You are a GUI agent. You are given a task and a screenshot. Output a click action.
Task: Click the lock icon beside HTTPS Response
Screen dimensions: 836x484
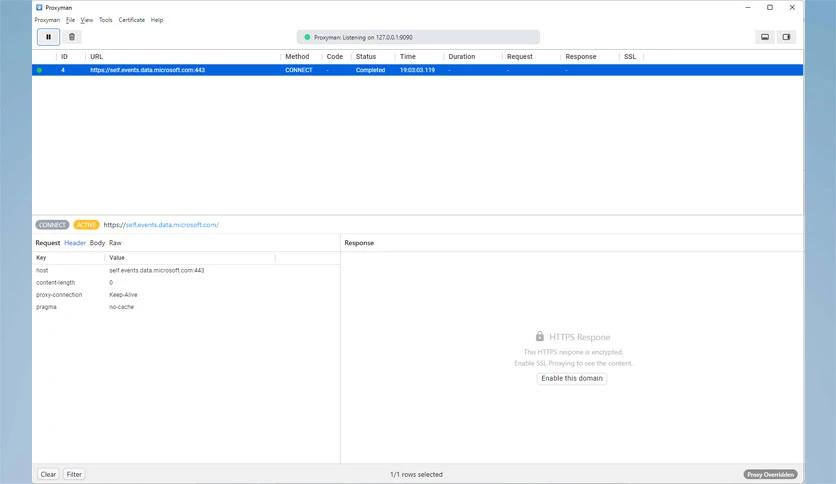(540, 336)
